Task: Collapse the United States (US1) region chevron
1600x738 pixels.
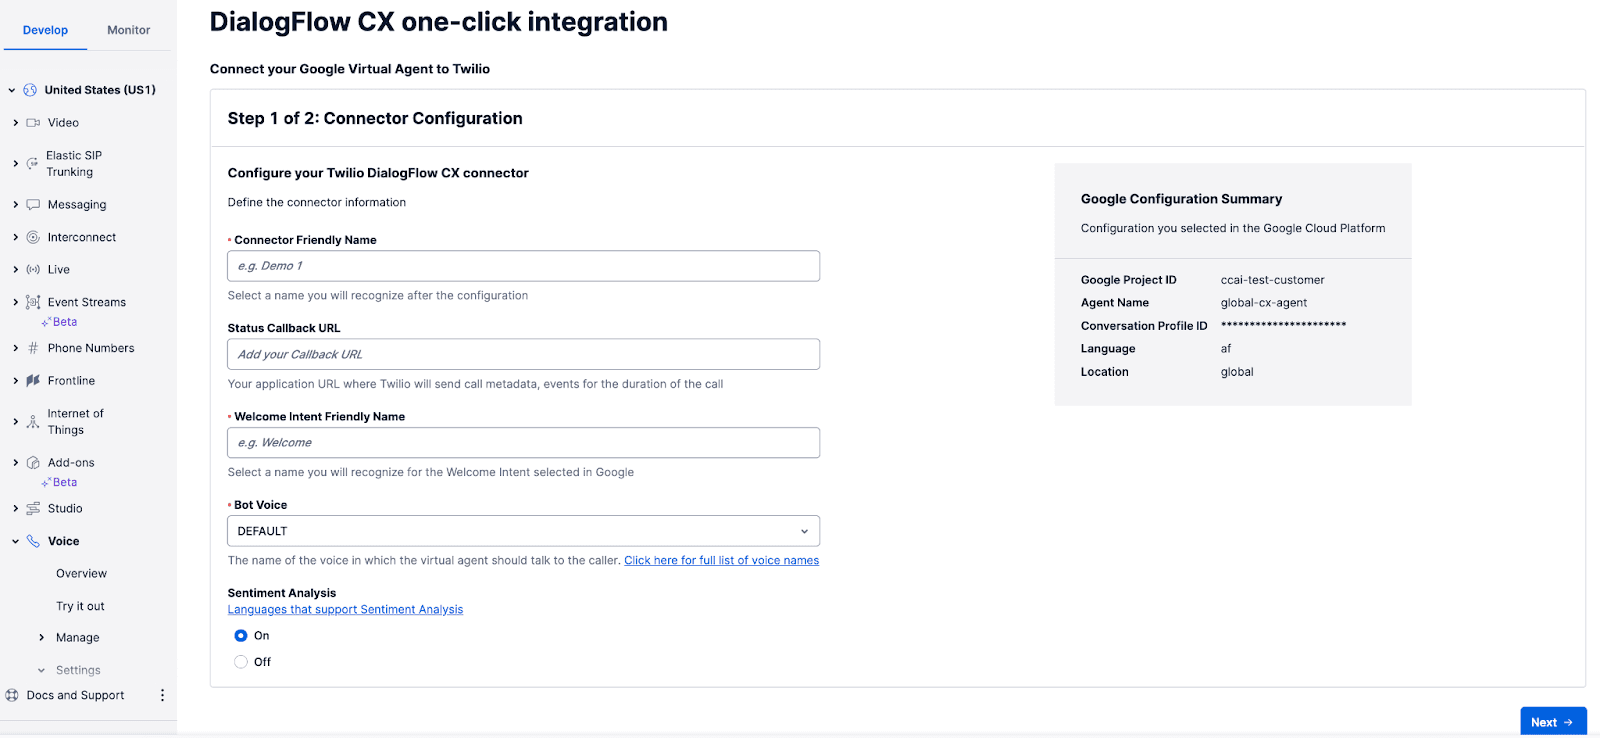Action: (x=12, y=90)
